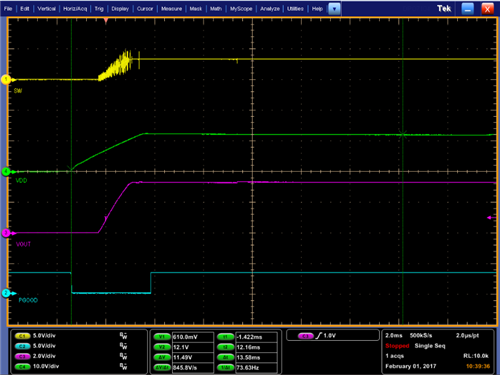Screen dimensions: 500x375
Task: Click the 2.0ms timebase readout
Action: (394, 335)
